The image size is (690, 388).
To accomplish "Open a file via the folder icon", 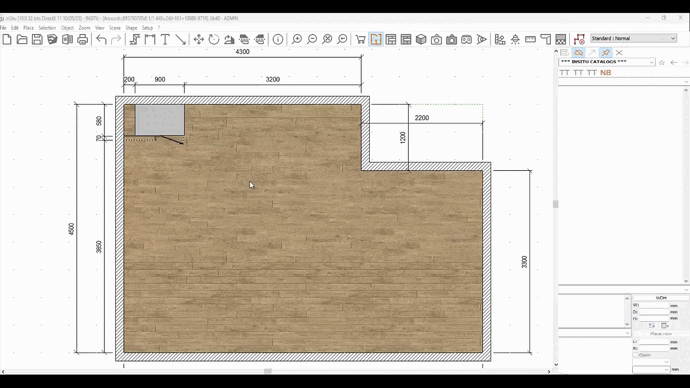I will point(22,40).
